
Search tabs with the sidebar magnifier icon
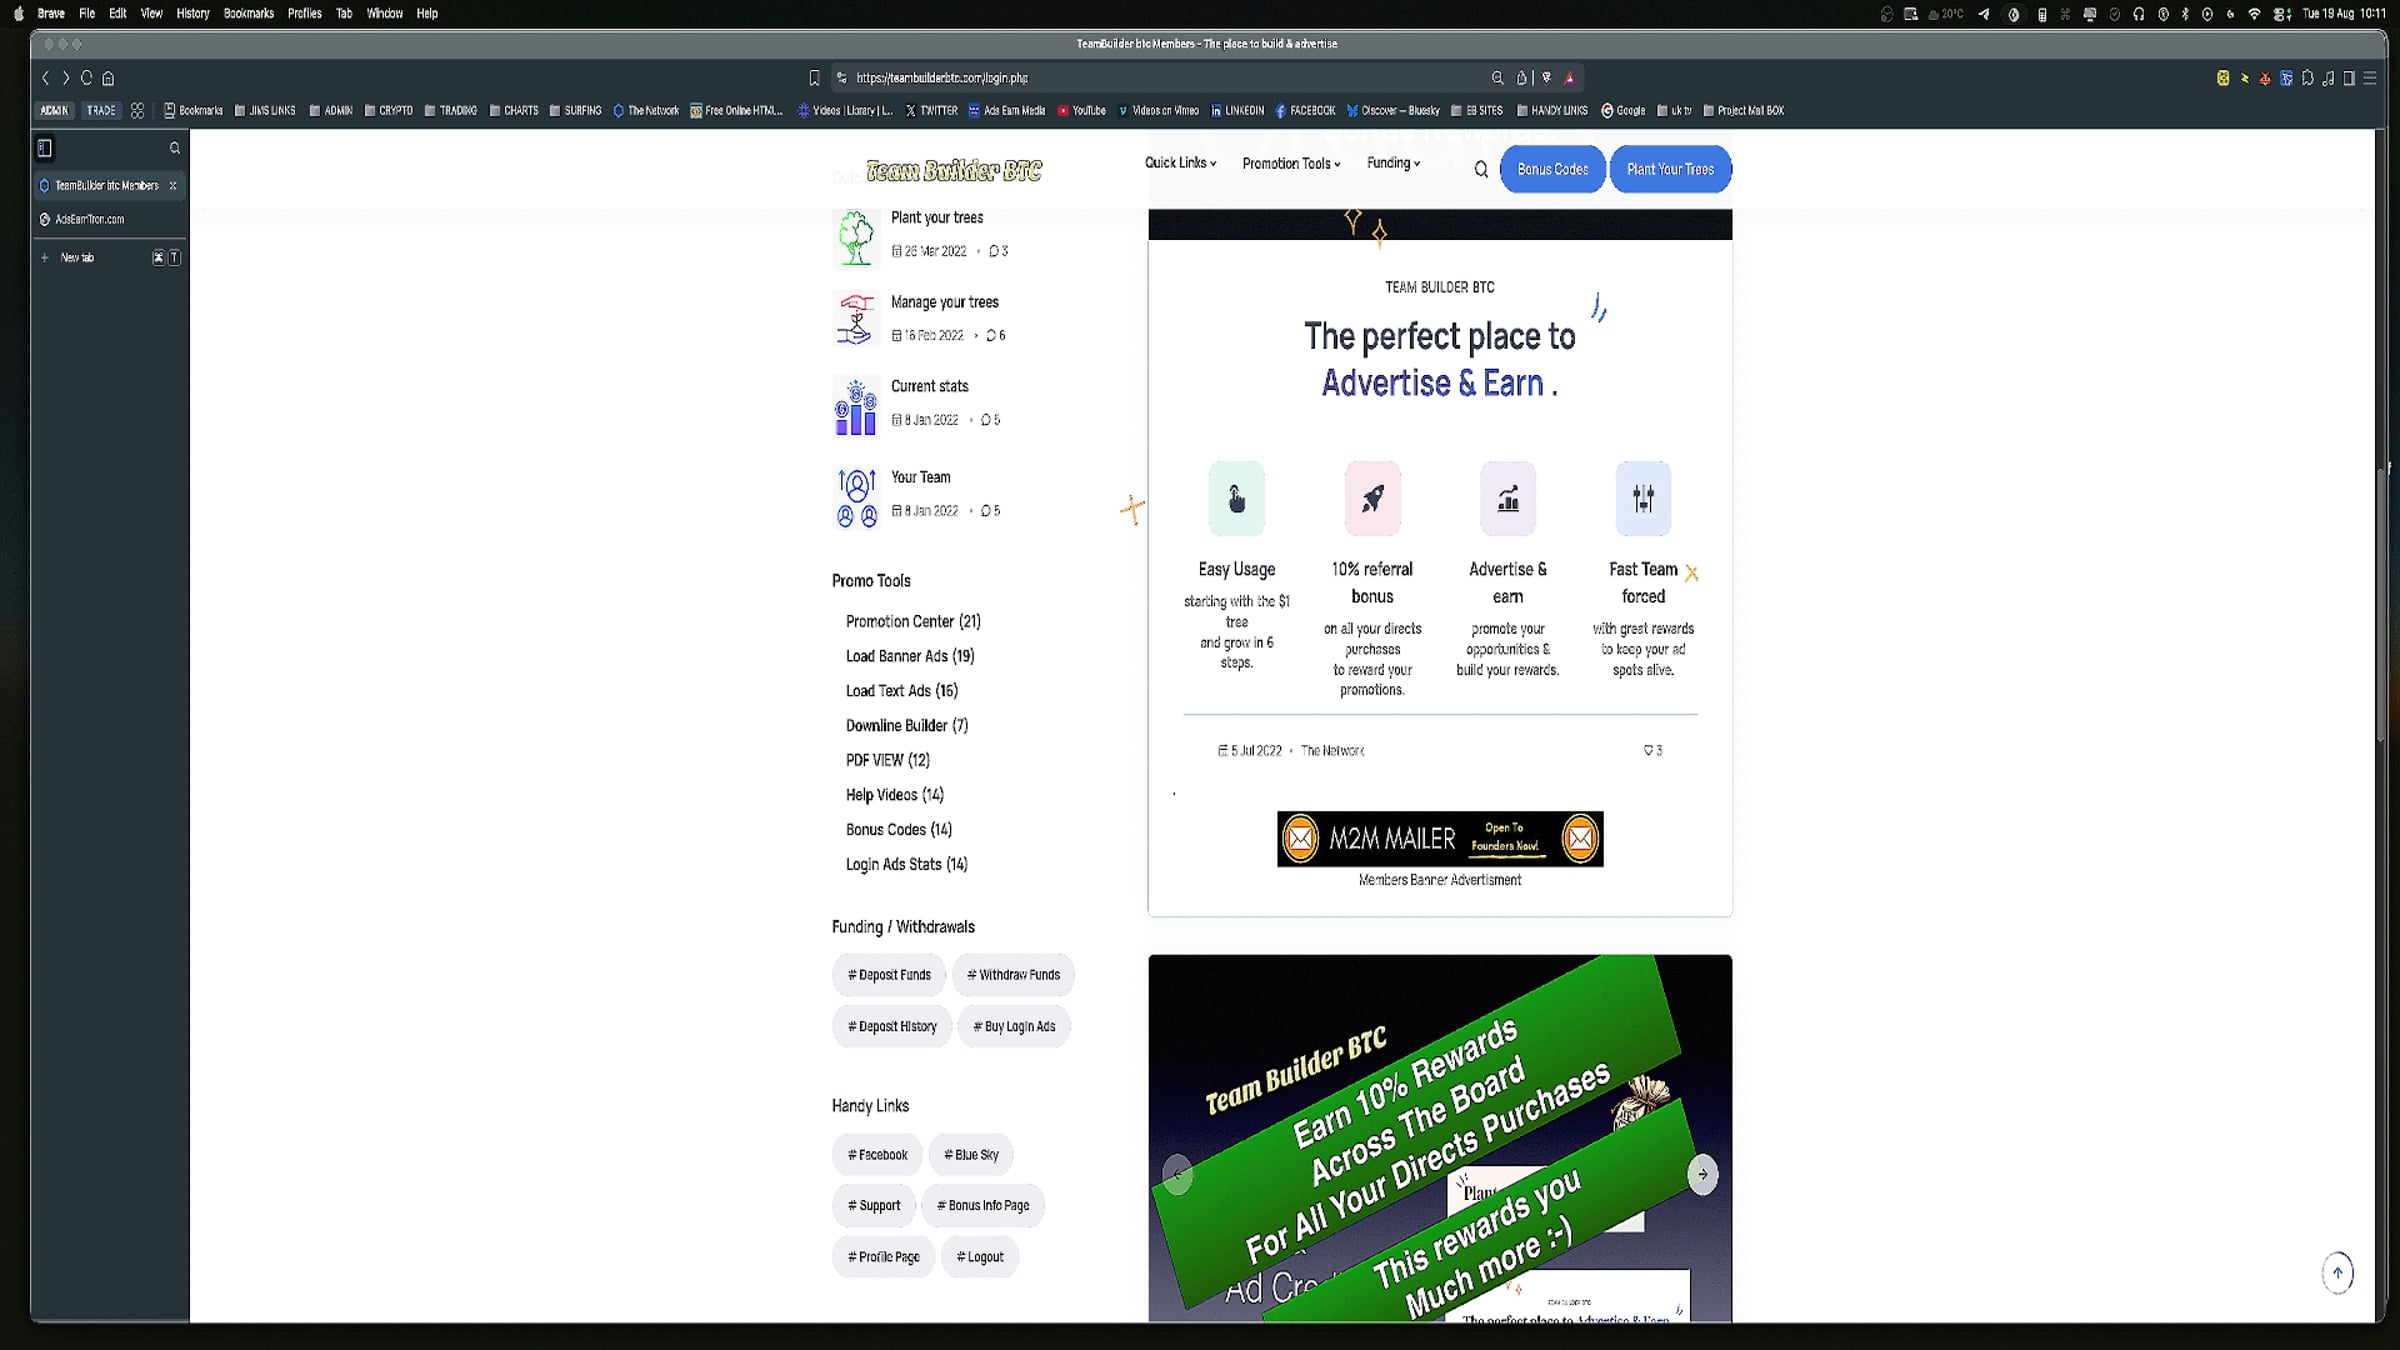(175, 148)
